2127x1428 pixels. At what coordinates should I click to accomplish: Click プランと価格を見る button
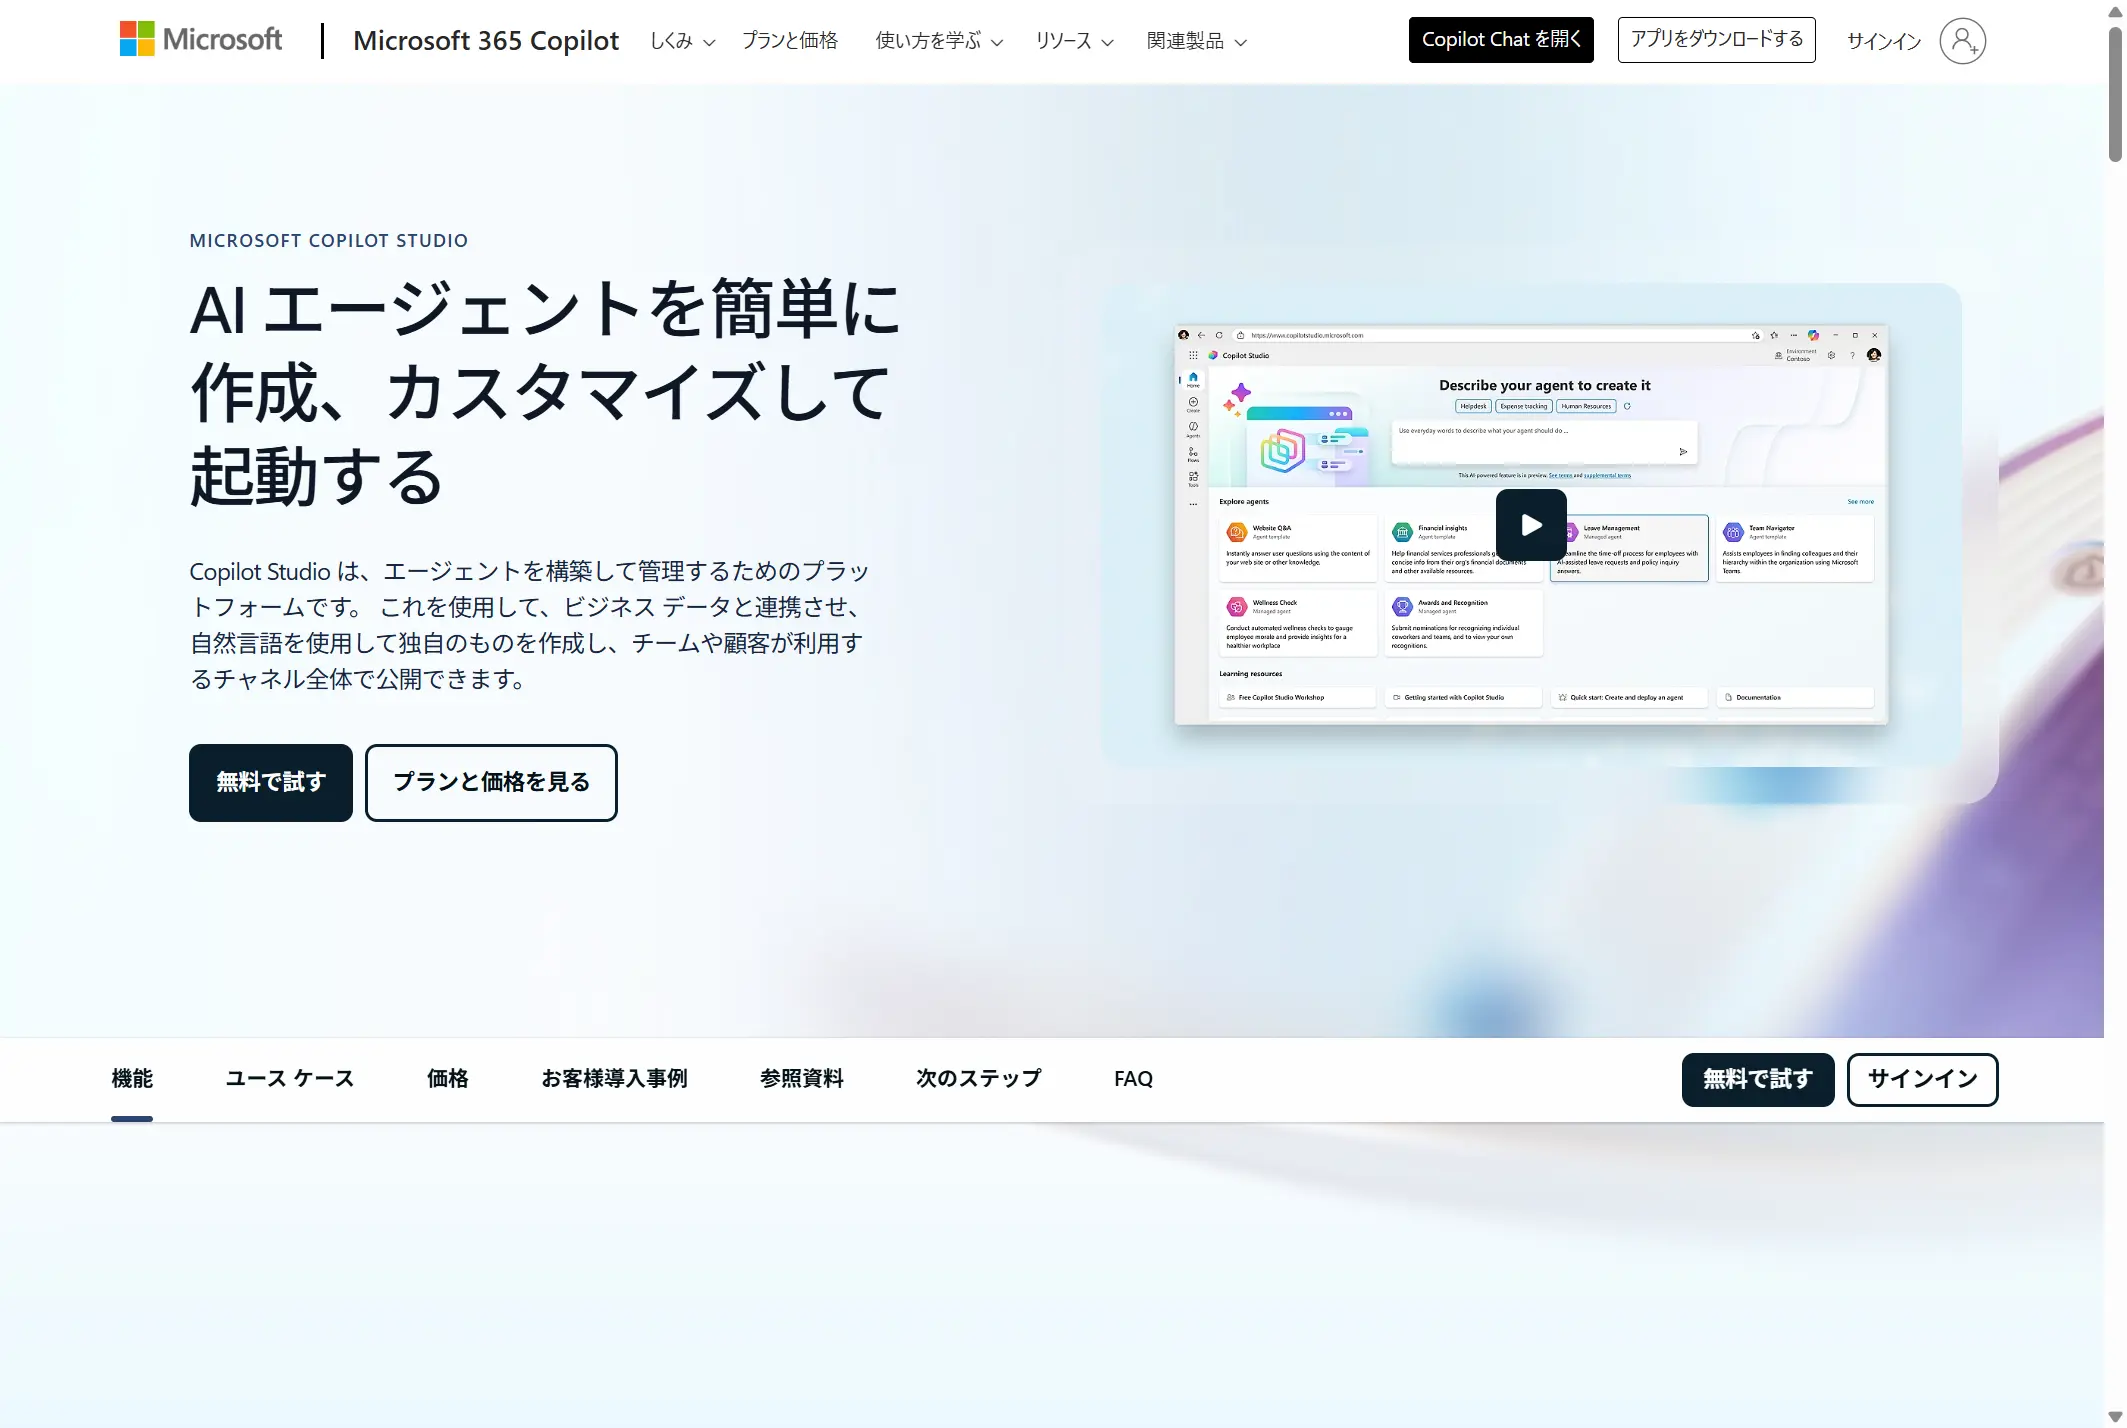click(491, 782)
